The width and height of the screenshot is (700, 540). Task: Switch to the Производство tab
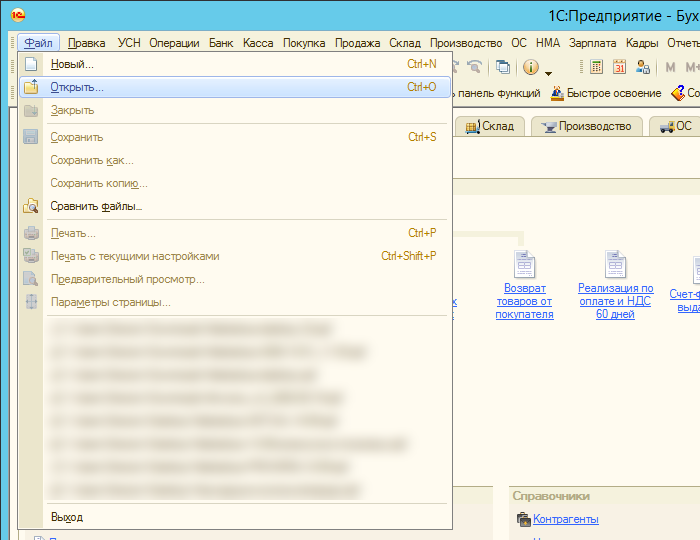click(587, 126)
